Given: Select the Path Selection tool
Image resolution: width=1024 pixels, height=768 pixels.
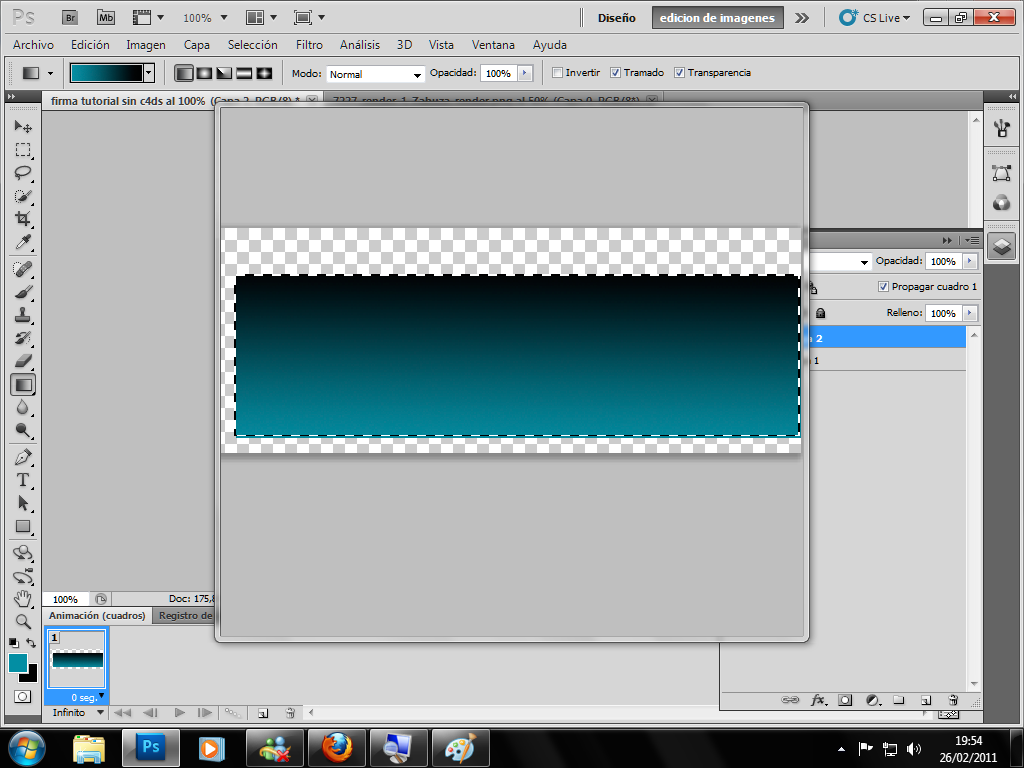Looking at the screenshot, I should tap(23, 503).
